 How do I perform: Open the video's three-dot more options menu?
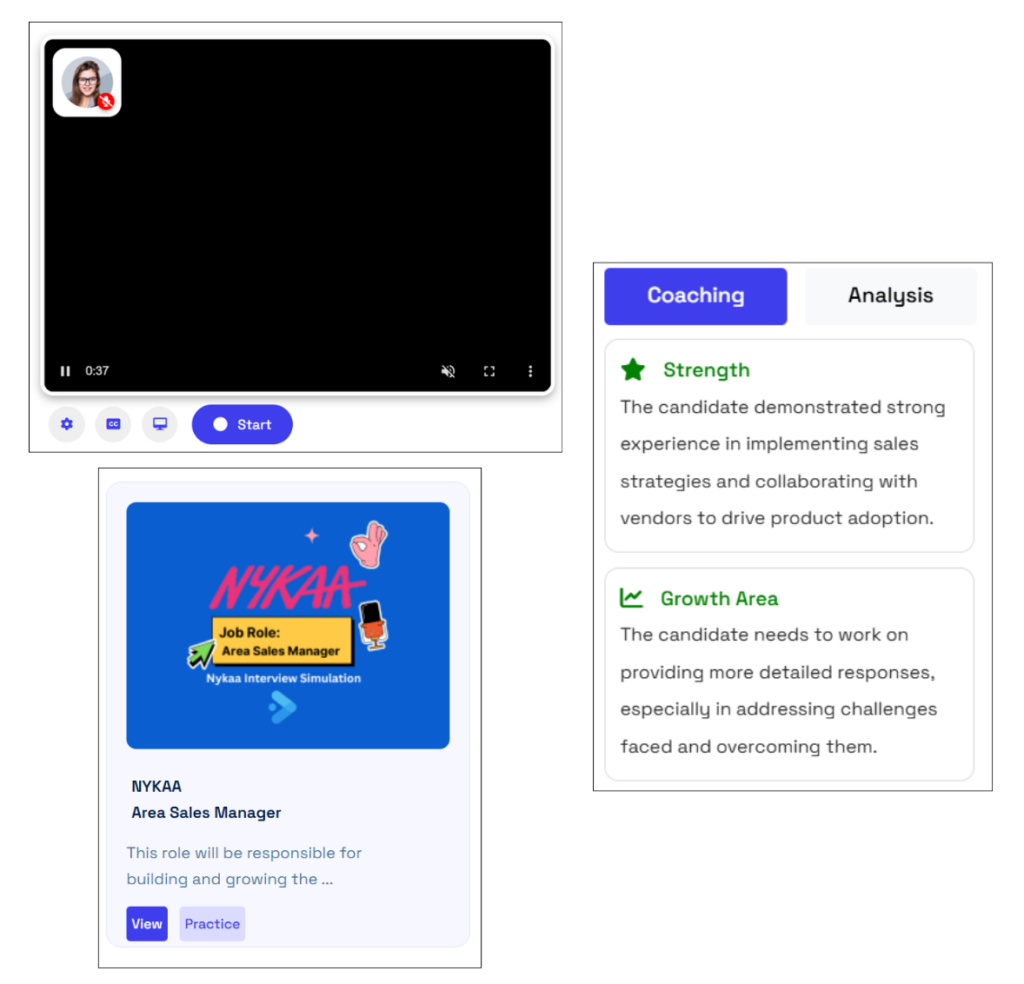coord(530,371)
